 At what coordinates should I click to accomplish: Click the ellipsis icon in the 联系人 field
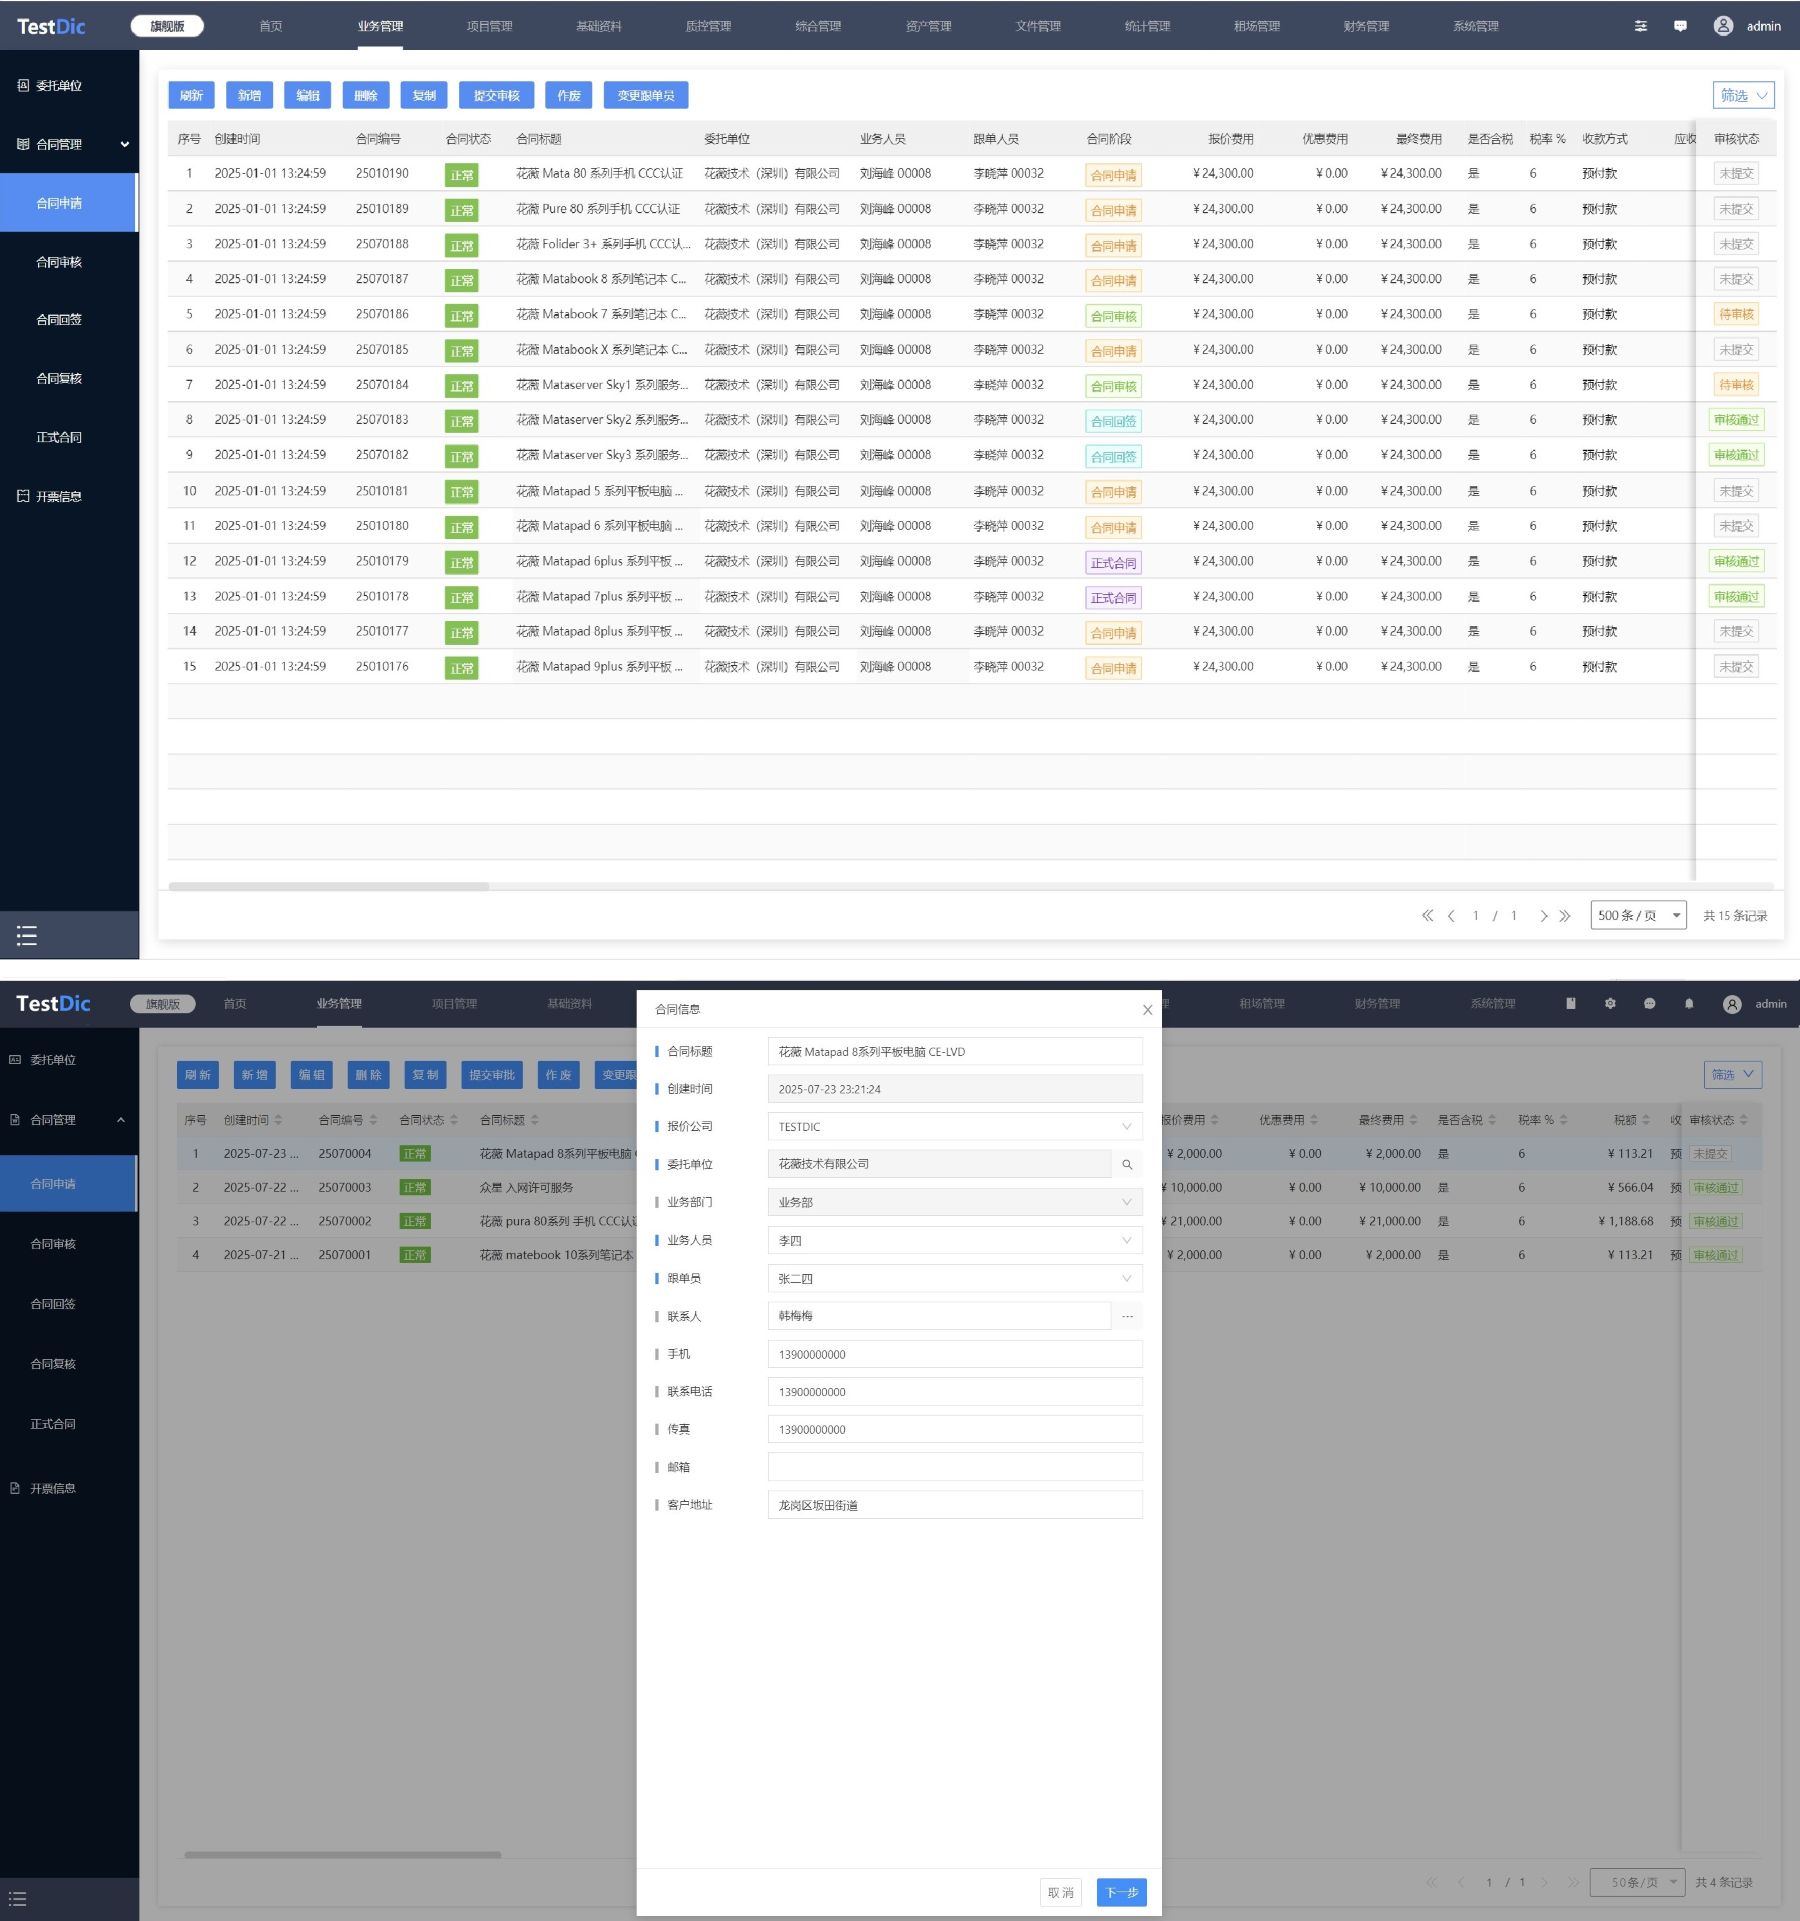[x=1127, y=1316]
